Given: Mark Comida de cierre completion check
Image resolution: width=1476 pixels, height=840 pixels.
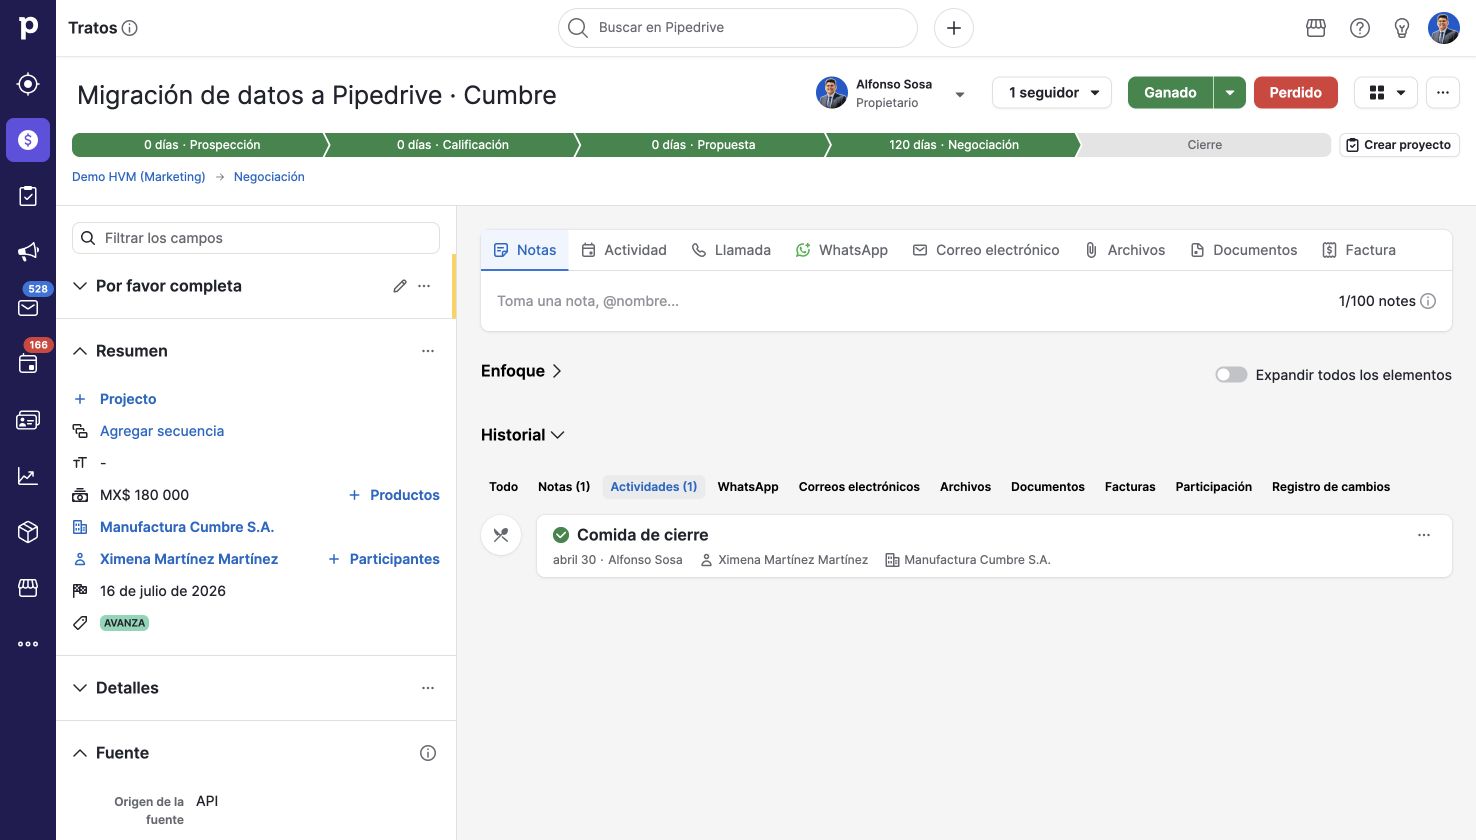Looking at the screenshot, I should pos(561,535).
